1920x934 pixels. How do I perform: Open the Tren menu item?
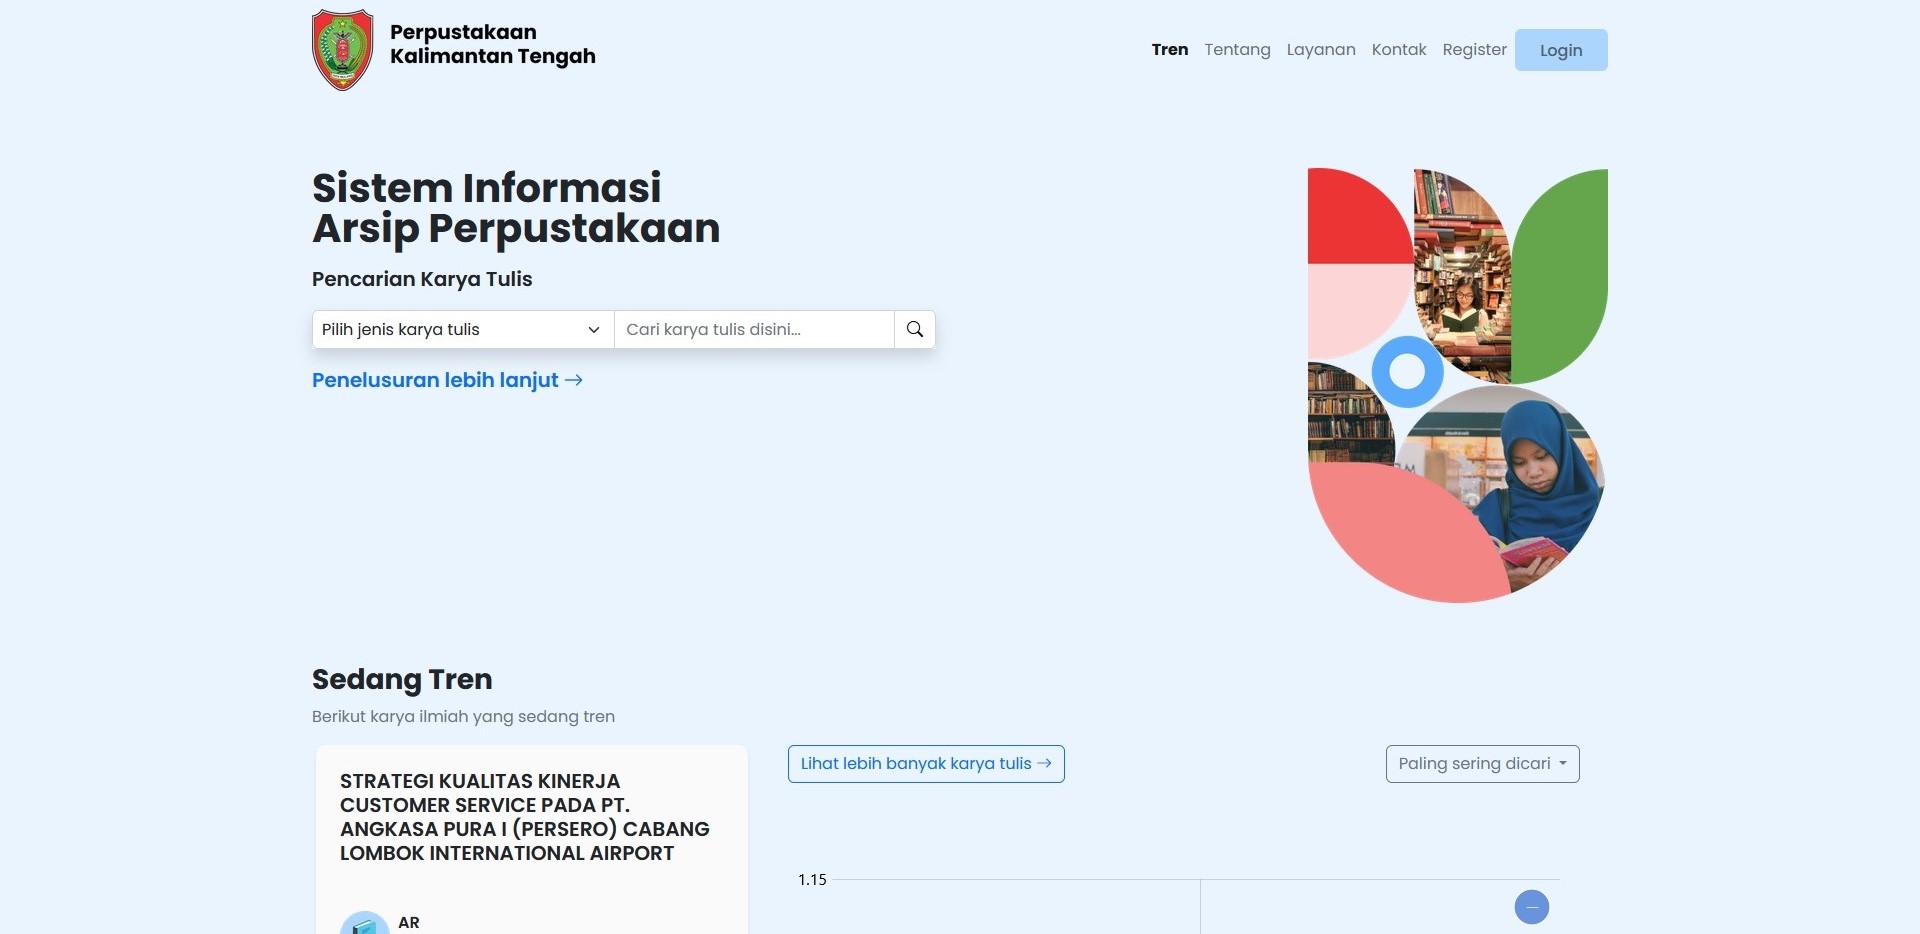tap(1170, 50)
